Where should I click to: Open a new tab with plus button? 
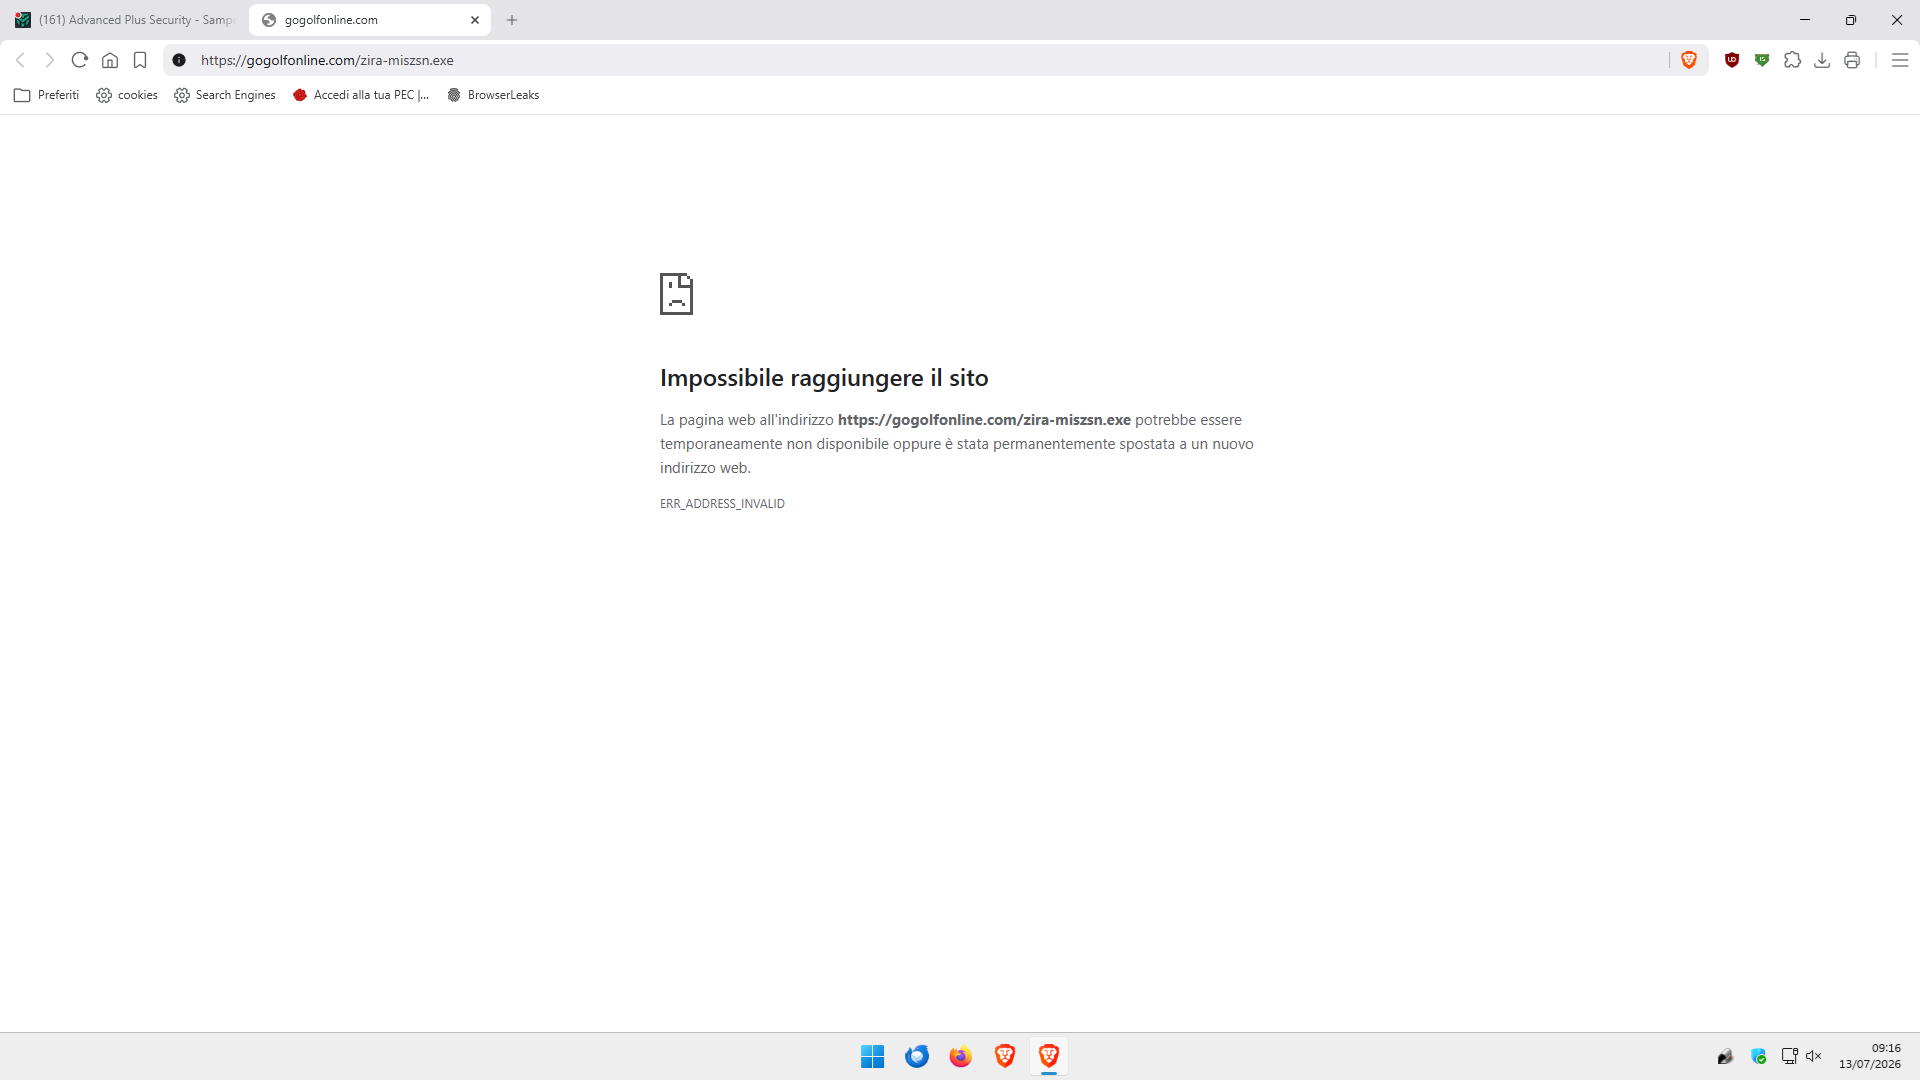tap(512, 20)
